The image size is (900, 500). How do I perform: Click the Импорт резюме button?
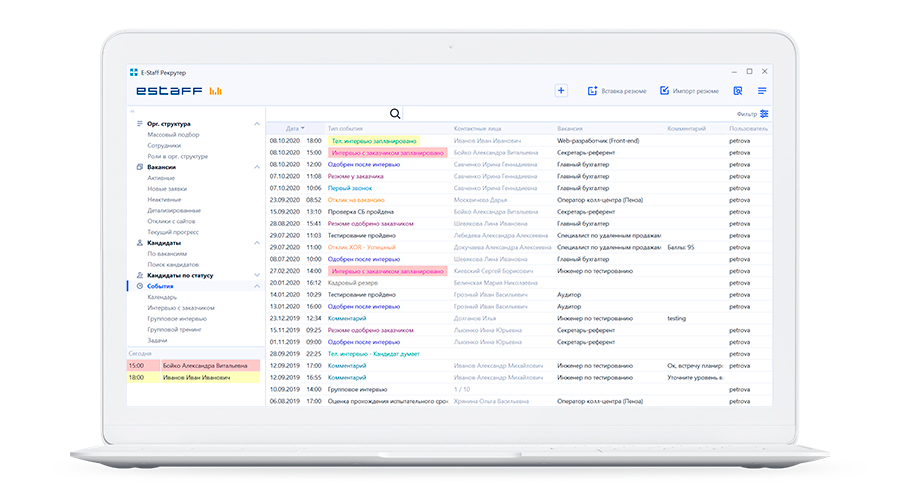click(x=689, y=91)
